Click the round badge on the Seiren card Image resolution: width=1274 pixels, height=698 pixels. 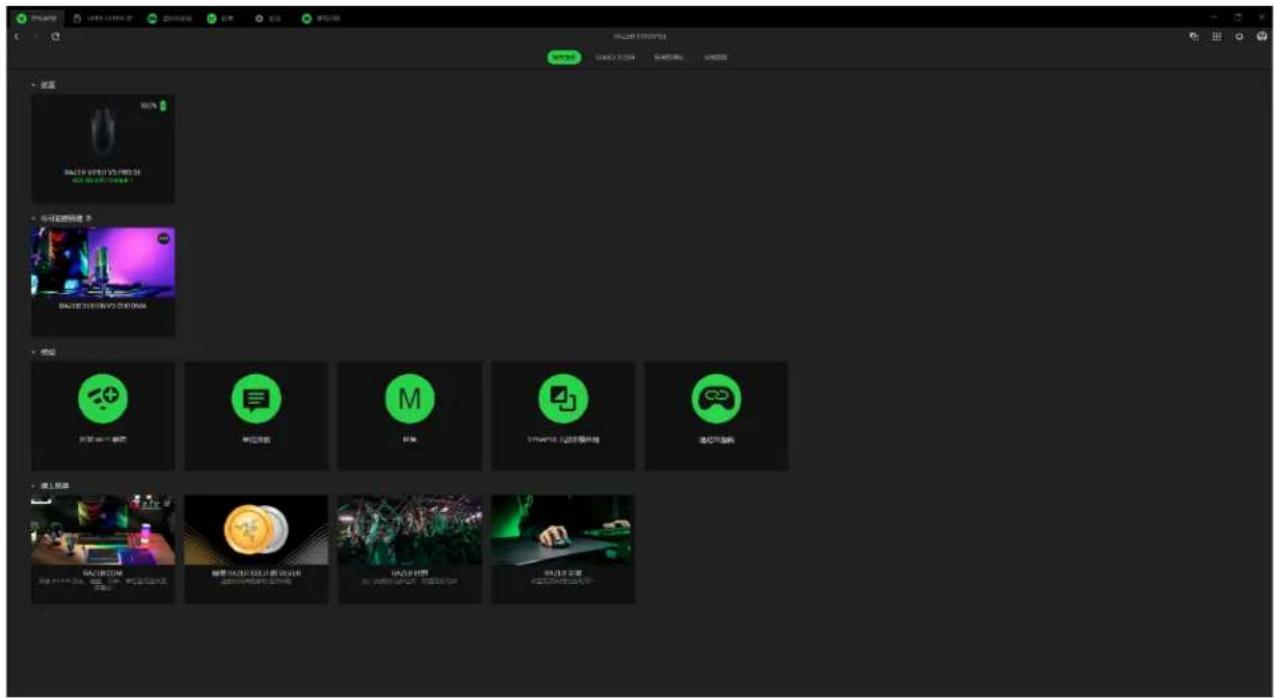coord(163,238)
